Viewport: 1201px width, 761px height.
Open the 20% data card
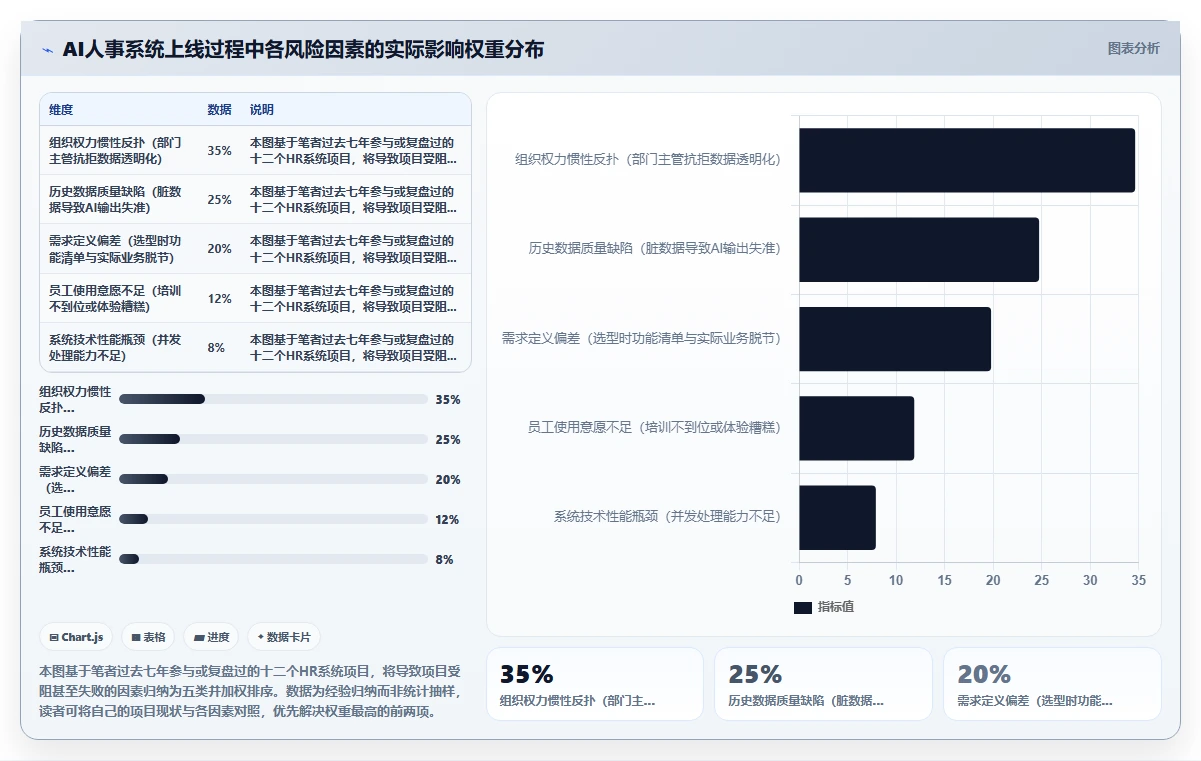click(1052, 684)
